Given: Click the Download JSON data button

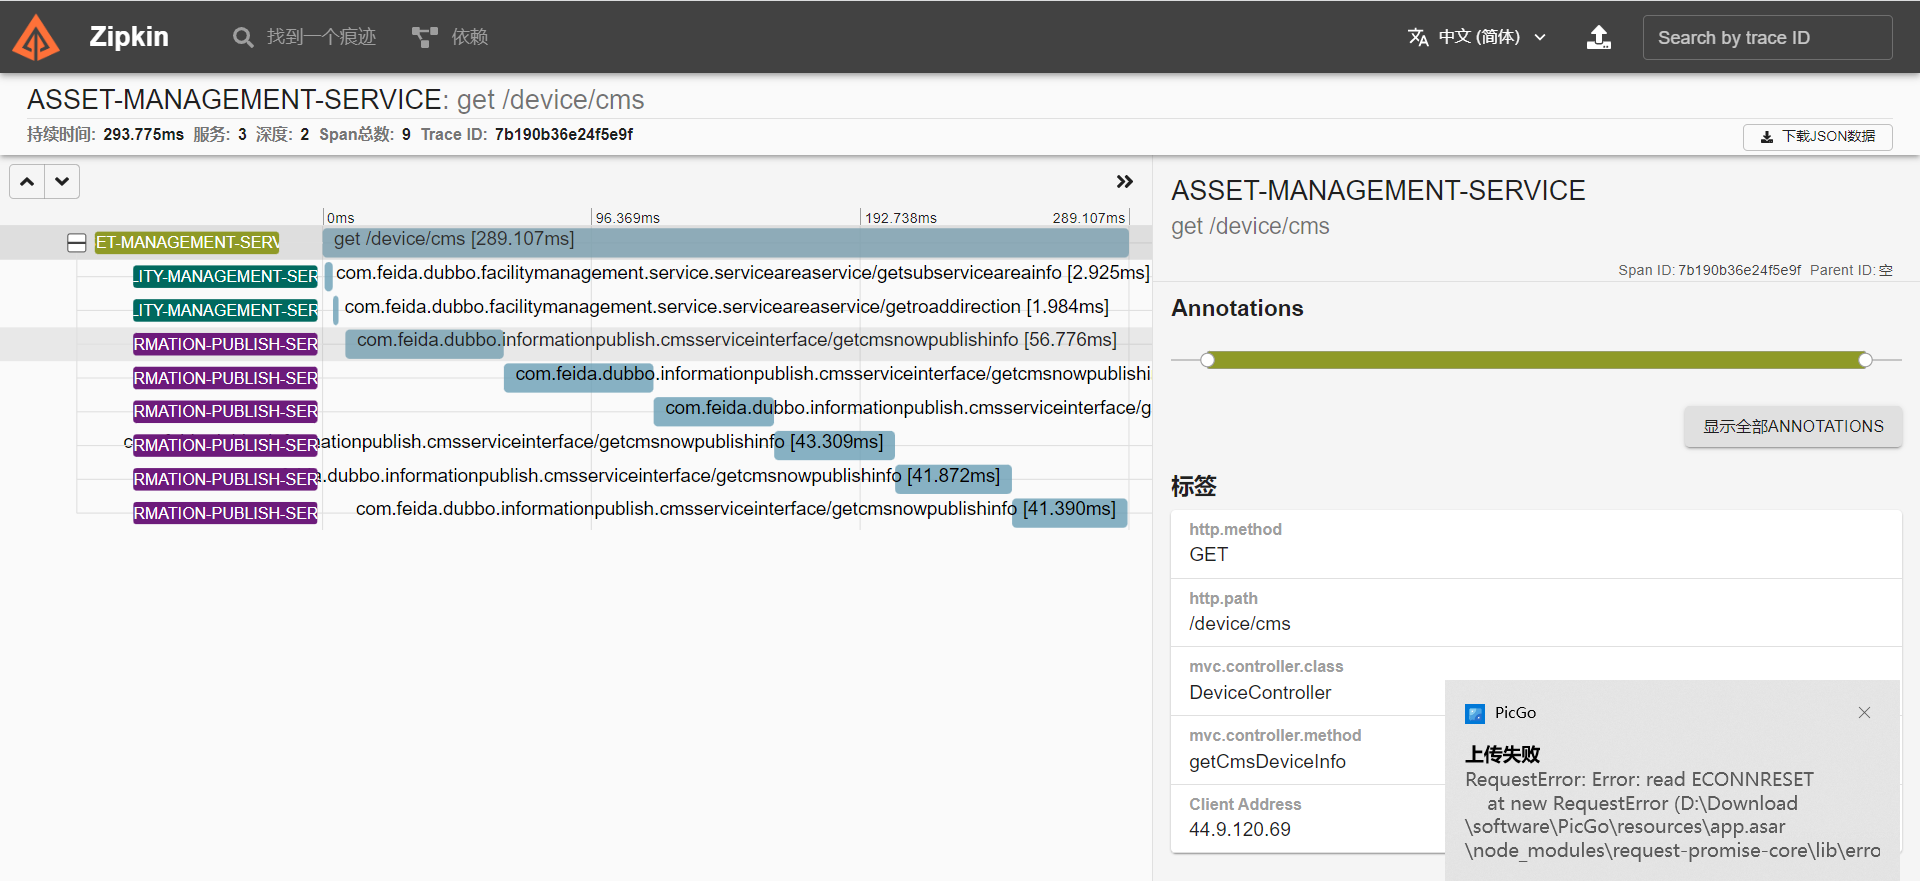Looking at the screenshot, I should click(1817, 136).
